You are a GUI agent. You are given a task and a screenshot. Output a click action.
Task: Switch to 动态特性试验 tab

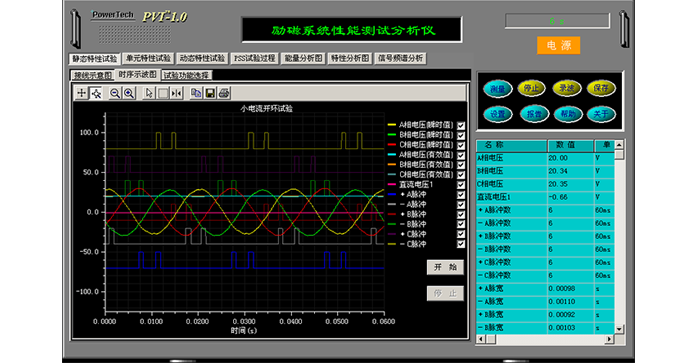click(202, 58)
